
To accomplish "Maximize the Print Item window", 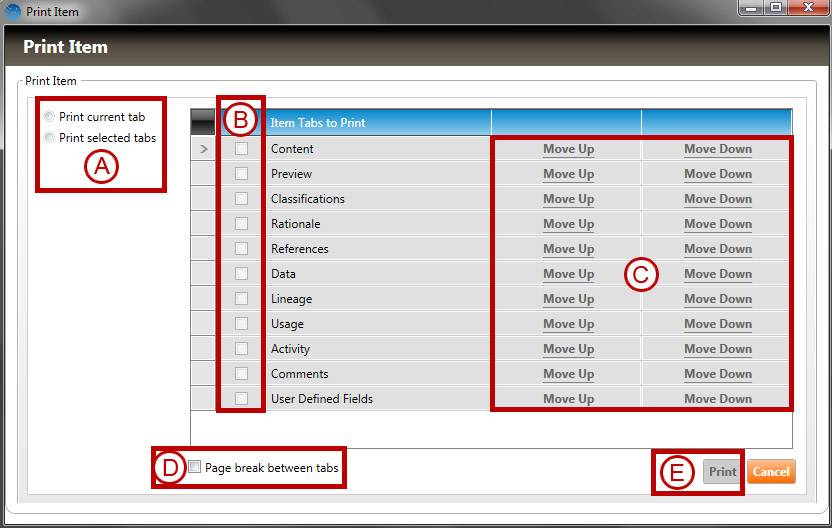I will pos(775,9).
